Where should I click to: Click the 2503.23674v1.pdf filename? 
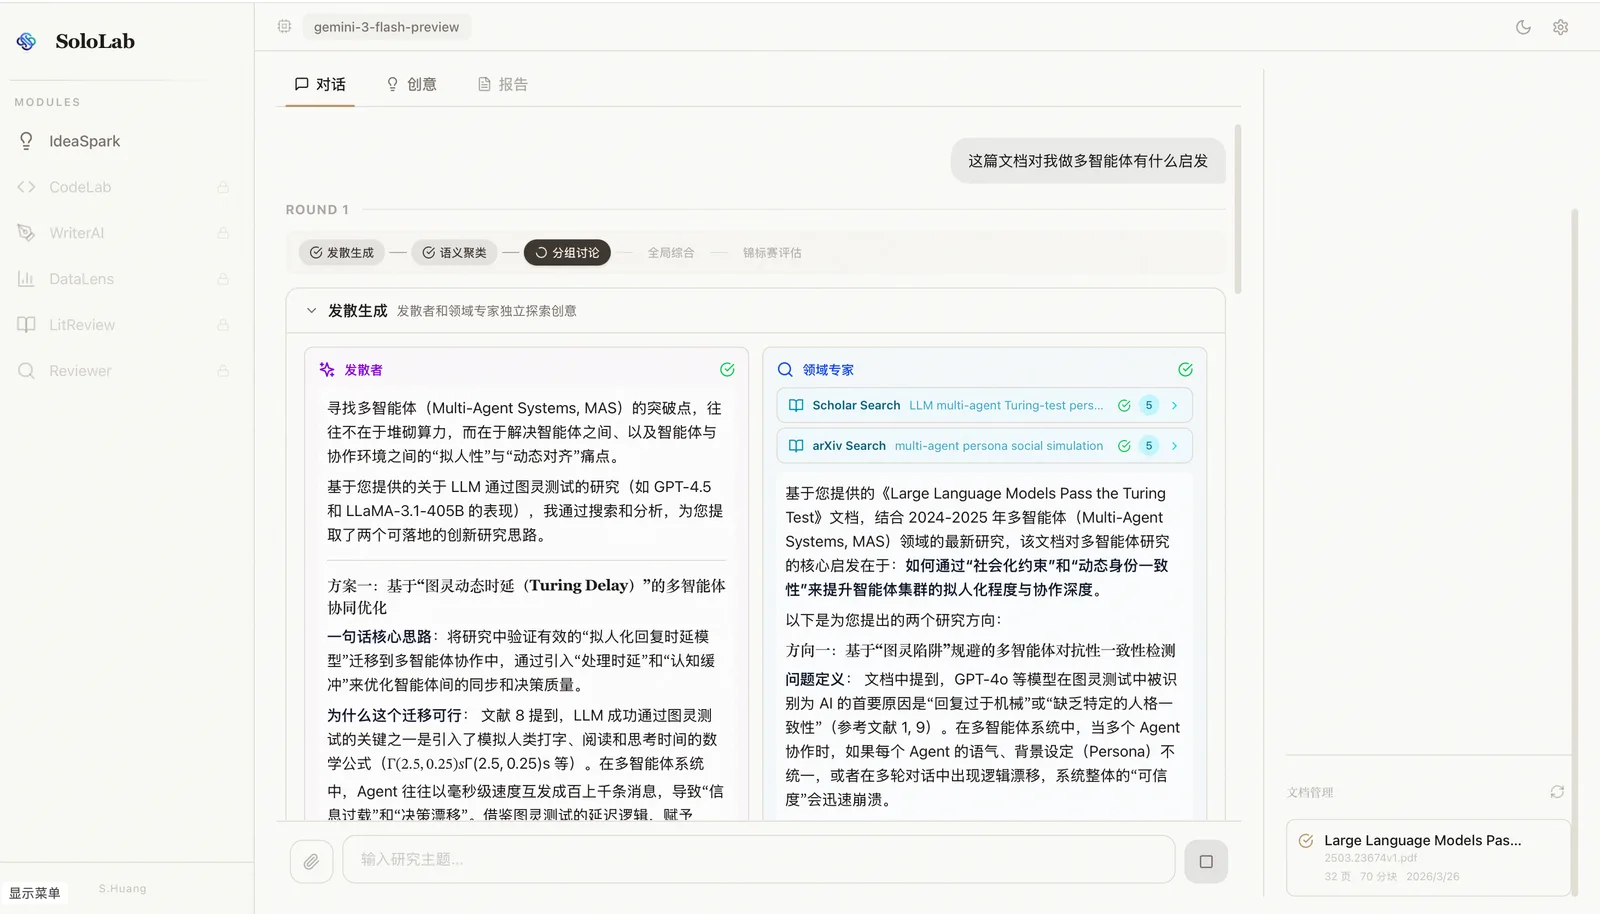(x=1371, y=858)
